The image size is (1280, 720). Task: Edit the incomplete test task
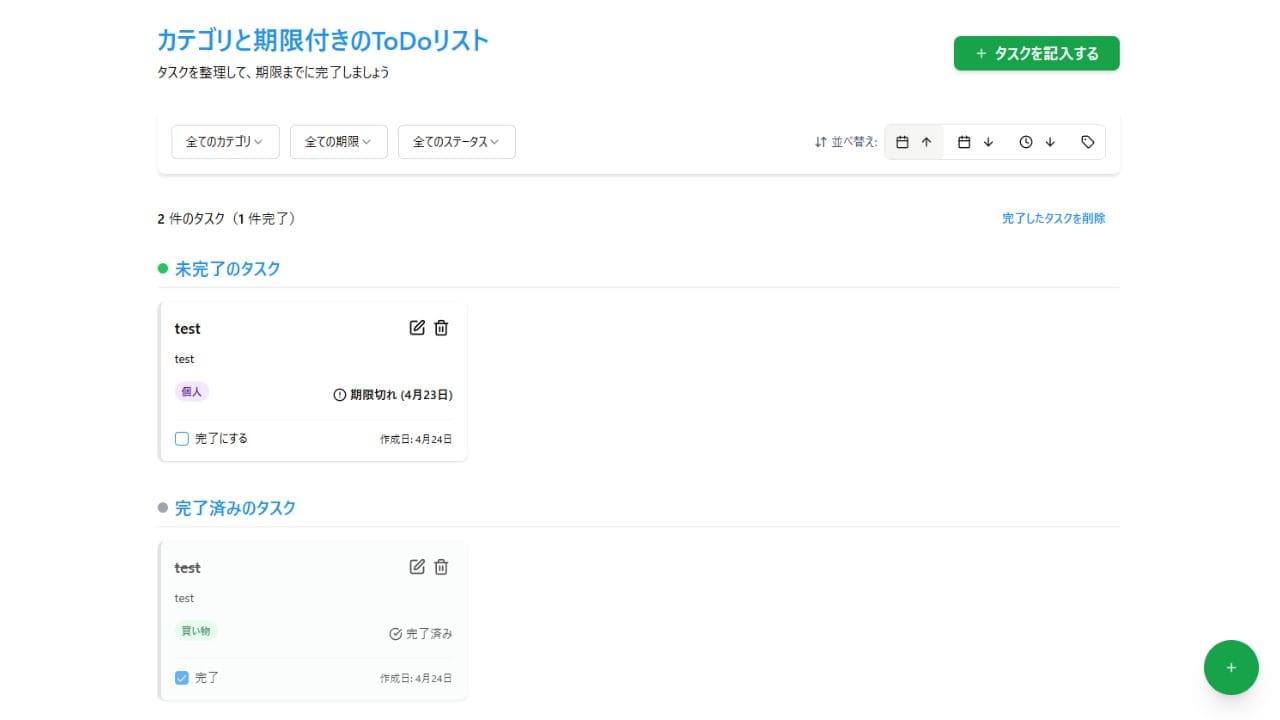point(417,328)
